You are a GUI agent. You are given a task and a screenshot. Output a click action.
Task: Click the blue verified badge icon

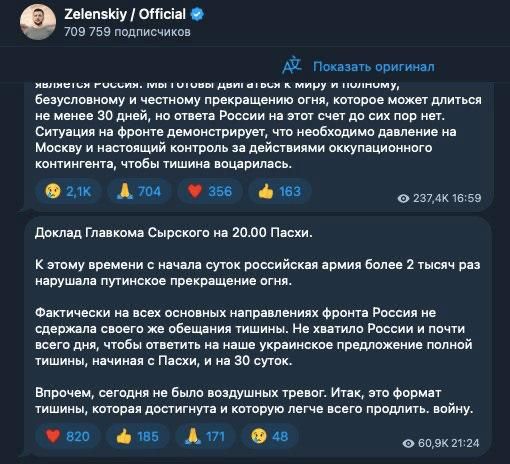coord(197,14)
